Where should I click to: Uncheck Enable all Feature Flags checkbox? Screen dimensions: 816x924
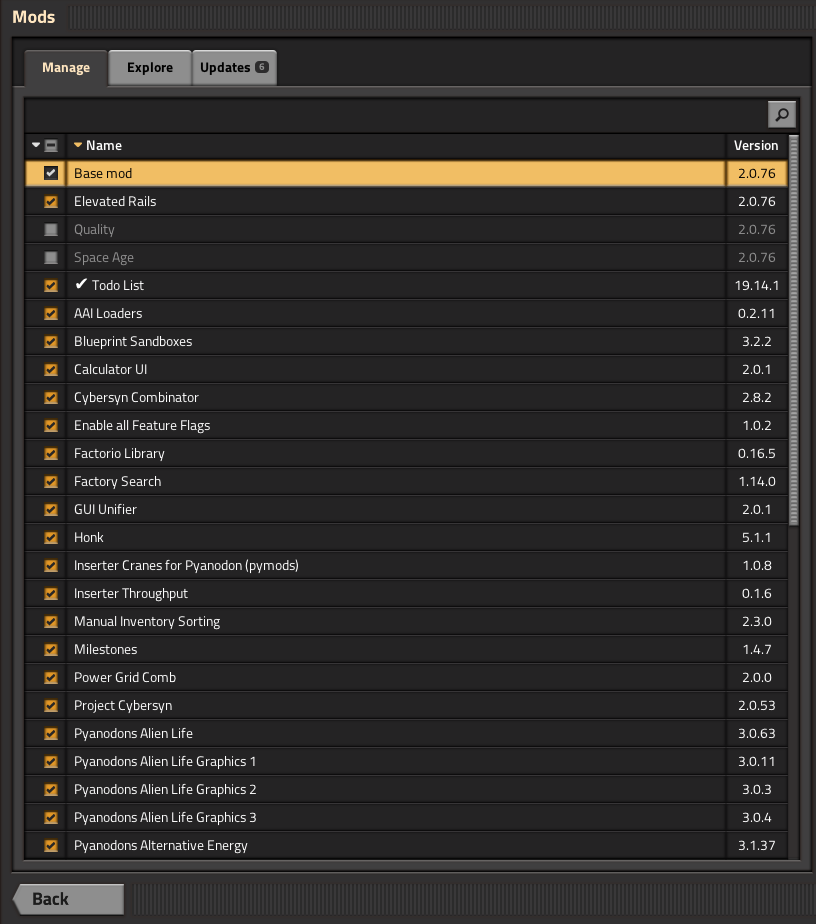click(x=51, y=425)
